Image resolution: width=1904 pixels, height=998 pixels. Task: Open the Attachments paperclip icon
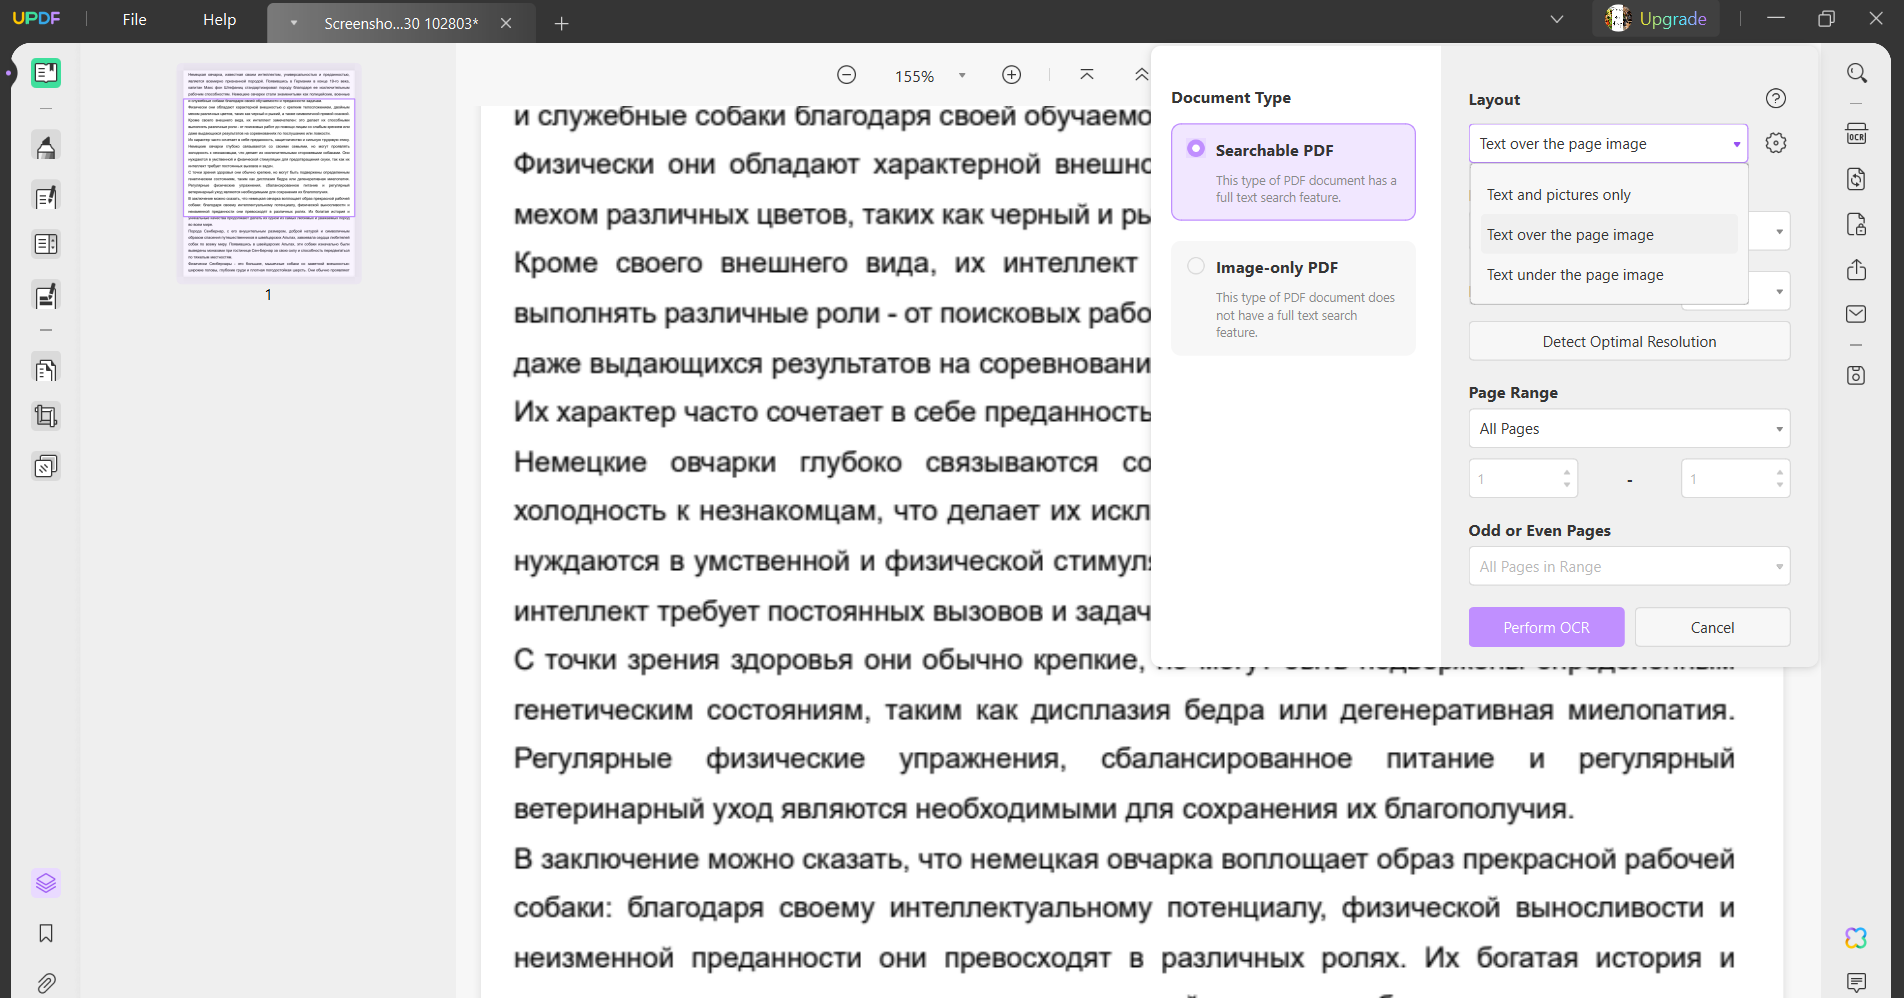(46, 983)
